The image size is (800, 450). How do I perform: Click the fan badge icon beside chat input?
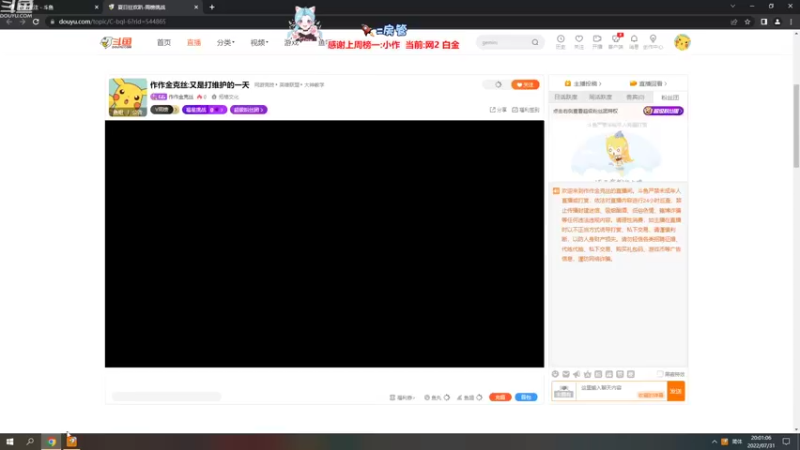click(x=564, y=391)
